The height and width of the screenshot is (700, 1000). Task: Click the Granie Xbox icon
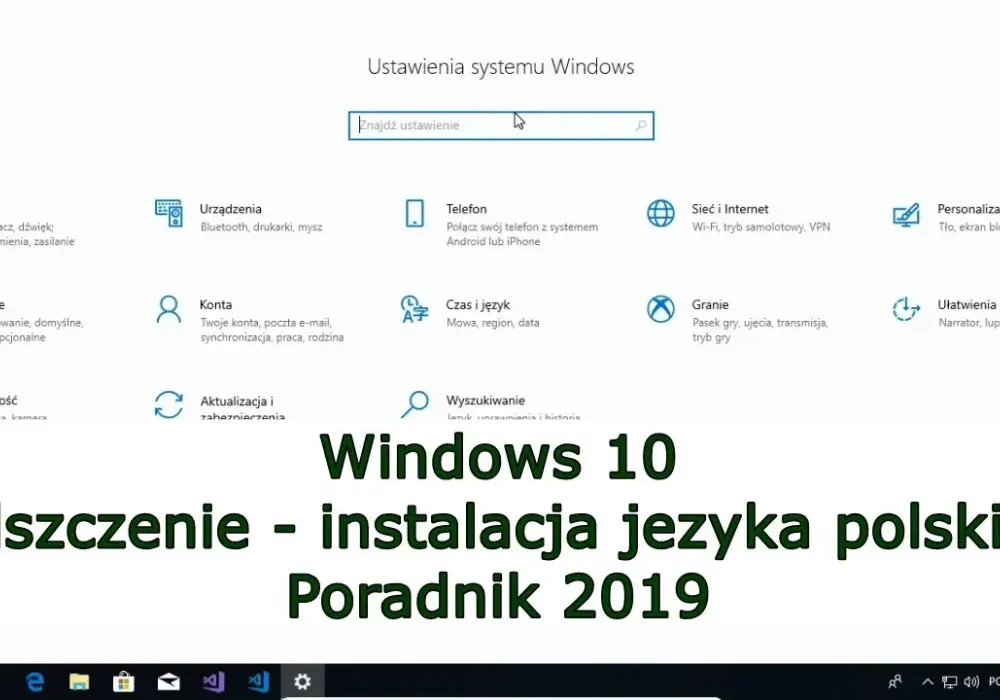coord(661,309)
